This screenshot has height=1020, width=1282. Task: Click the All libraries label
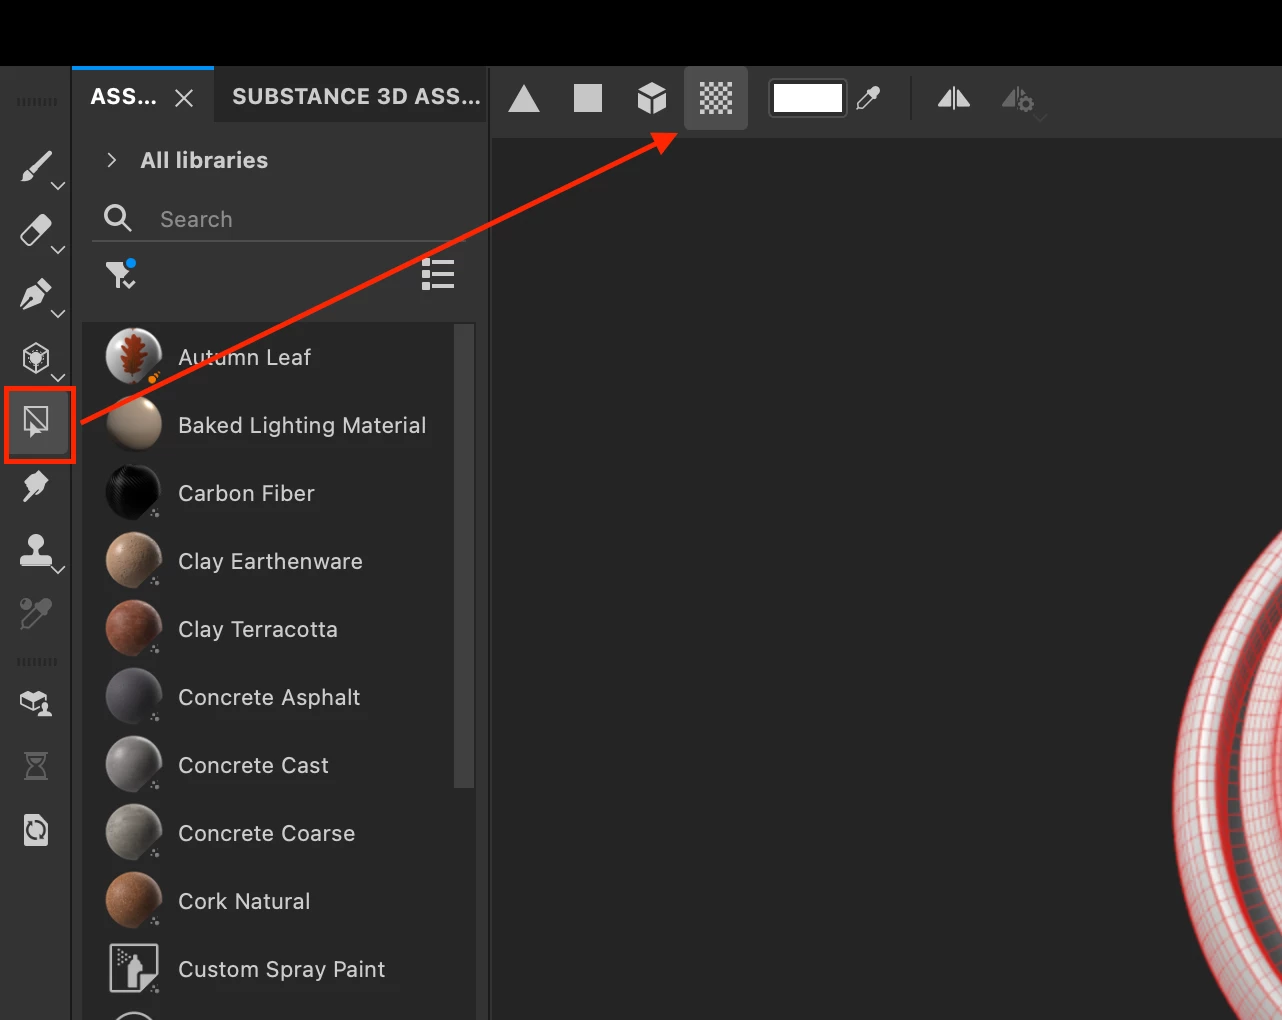[x=204, y=160]
